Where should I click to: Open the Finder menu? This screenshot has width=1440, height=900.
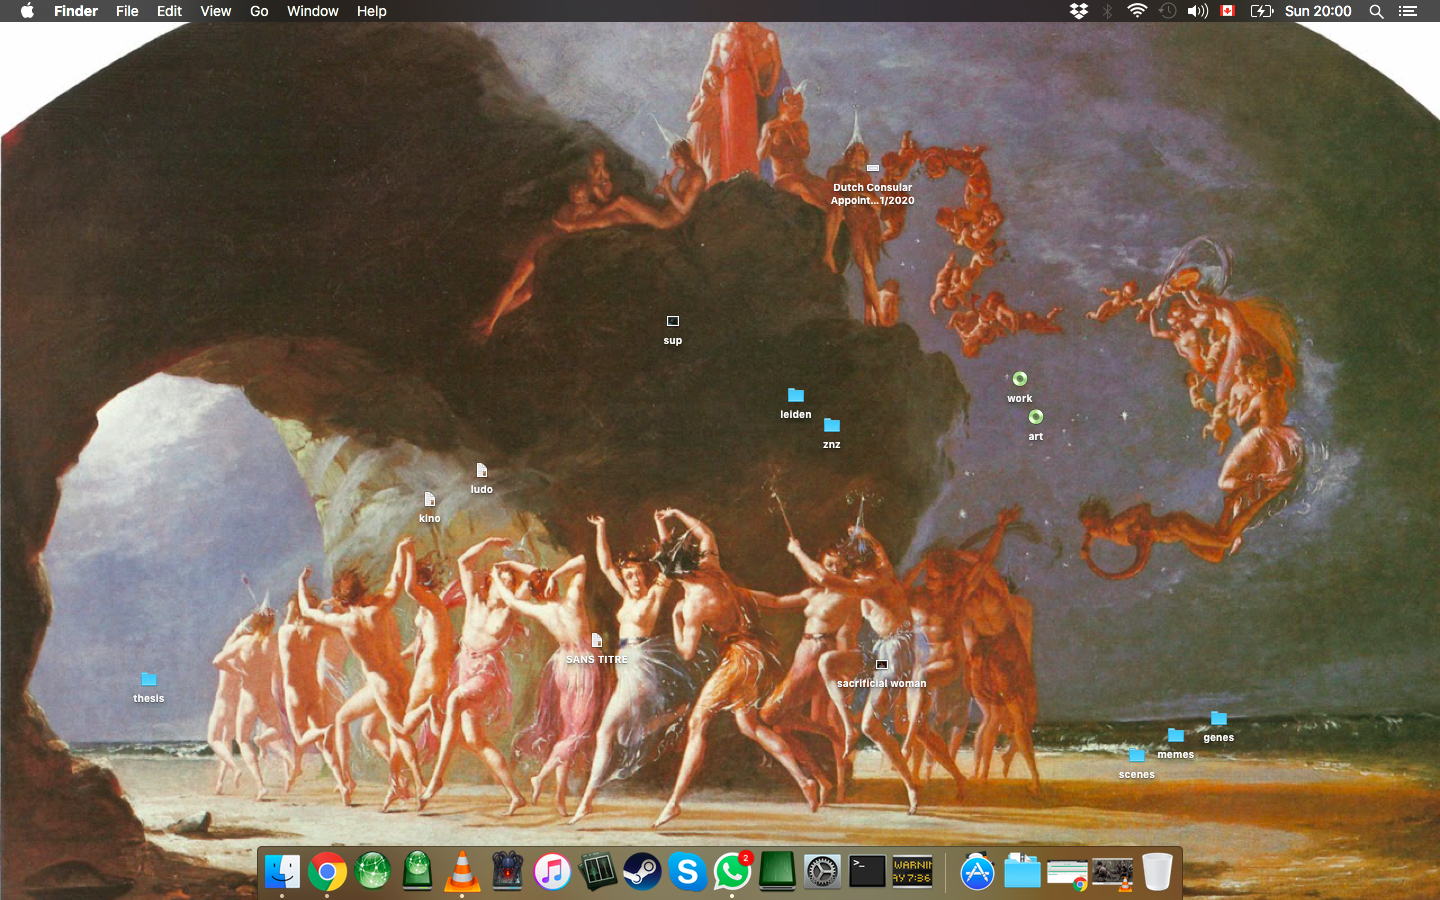tap(76, 11)
